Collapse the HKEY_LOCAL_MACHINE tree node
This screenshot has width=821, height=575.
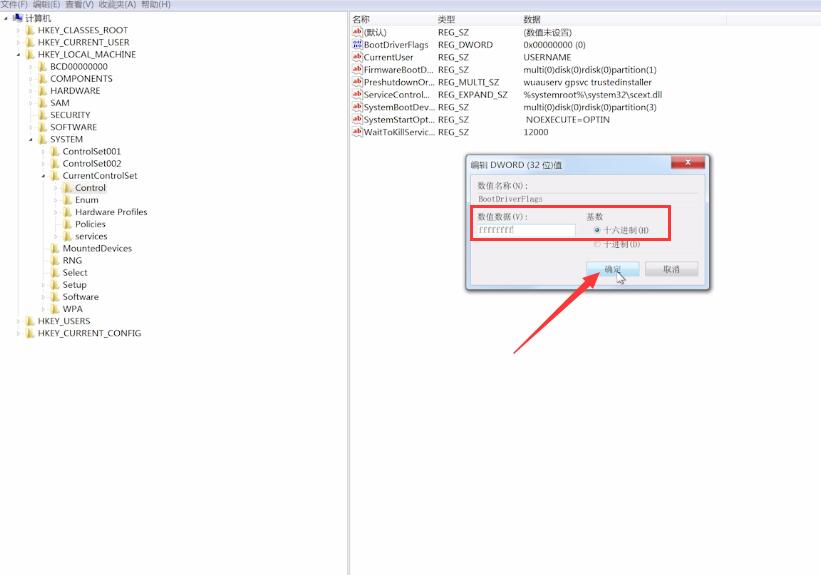(x=18, y=54)
